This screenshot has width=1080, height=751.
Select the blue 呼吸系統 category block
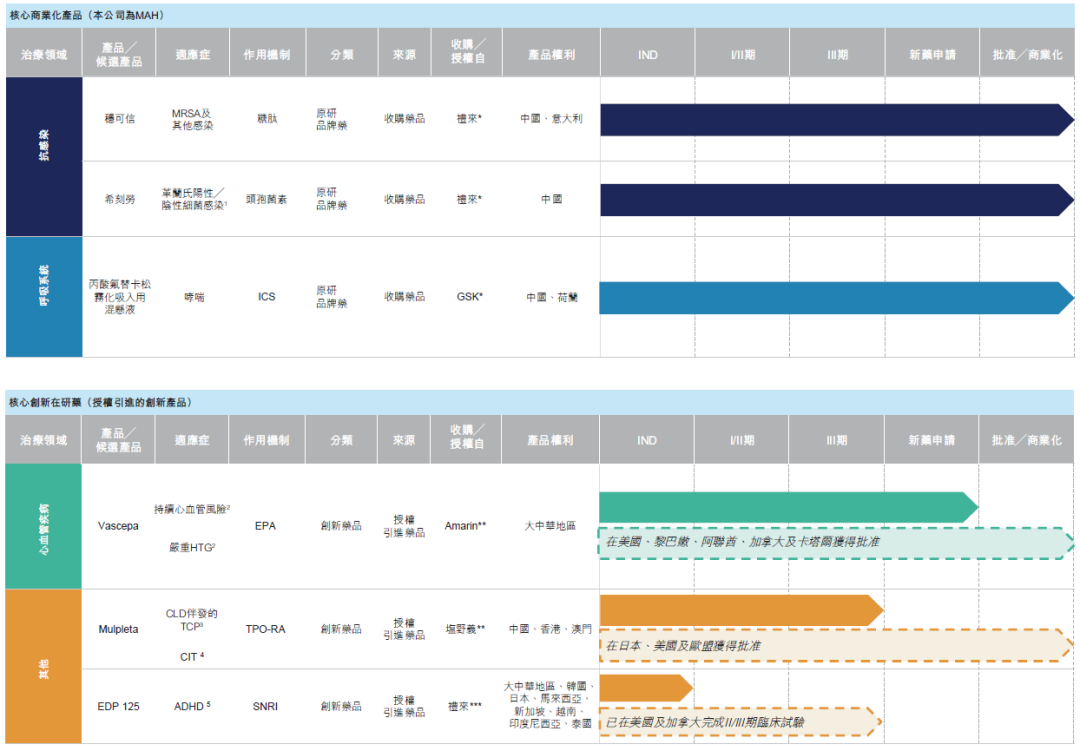44,297
